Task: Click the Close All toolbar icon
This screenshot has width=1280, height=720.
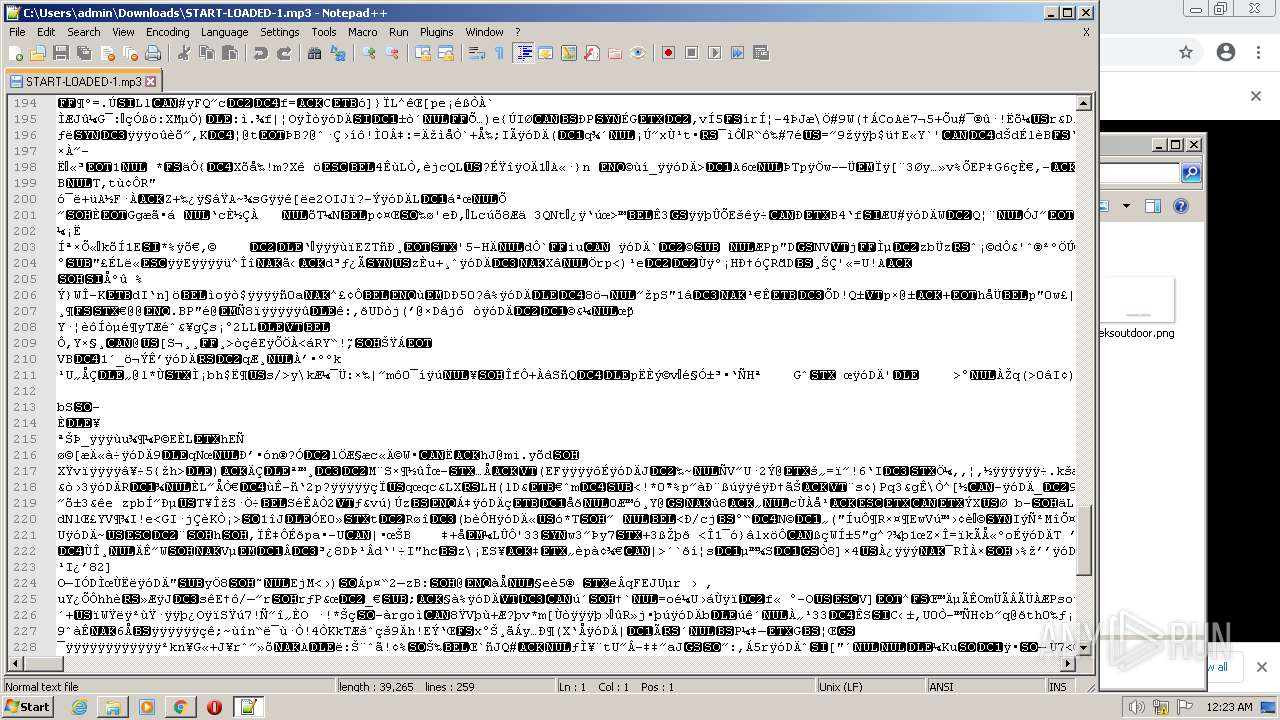Action: click(128, 53)
